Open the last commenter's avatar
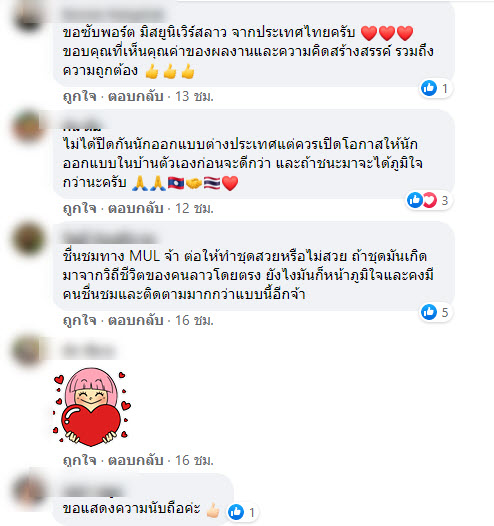The height and width of the screenshot is (526, 494). [x=29, y=490]
